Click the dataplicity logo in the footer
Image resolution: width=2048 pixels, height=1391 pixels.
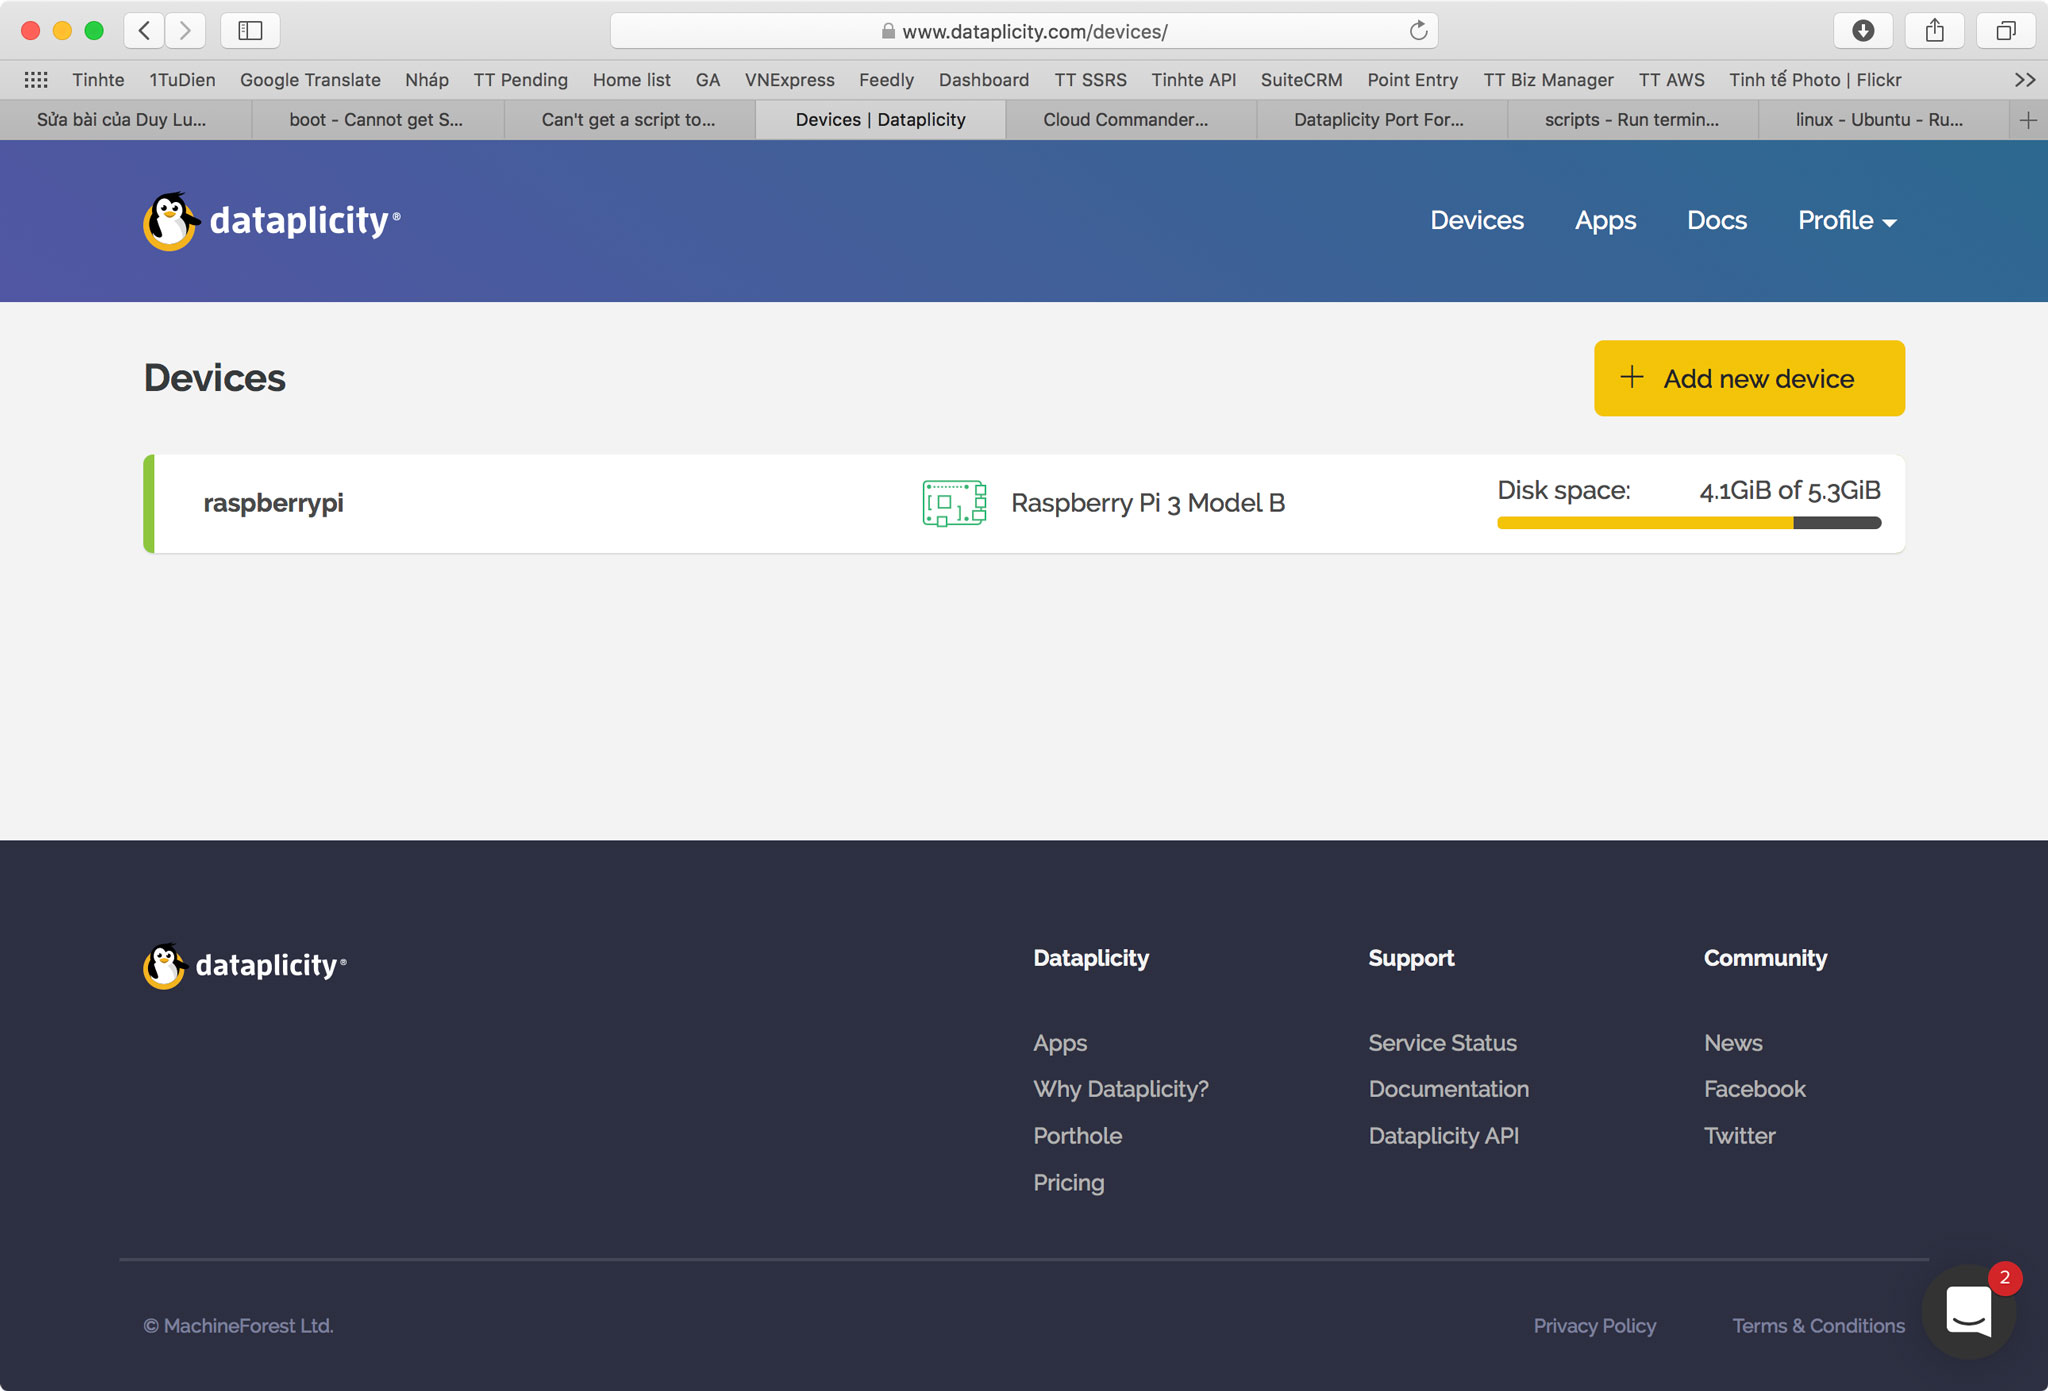[x=245, y=965]
